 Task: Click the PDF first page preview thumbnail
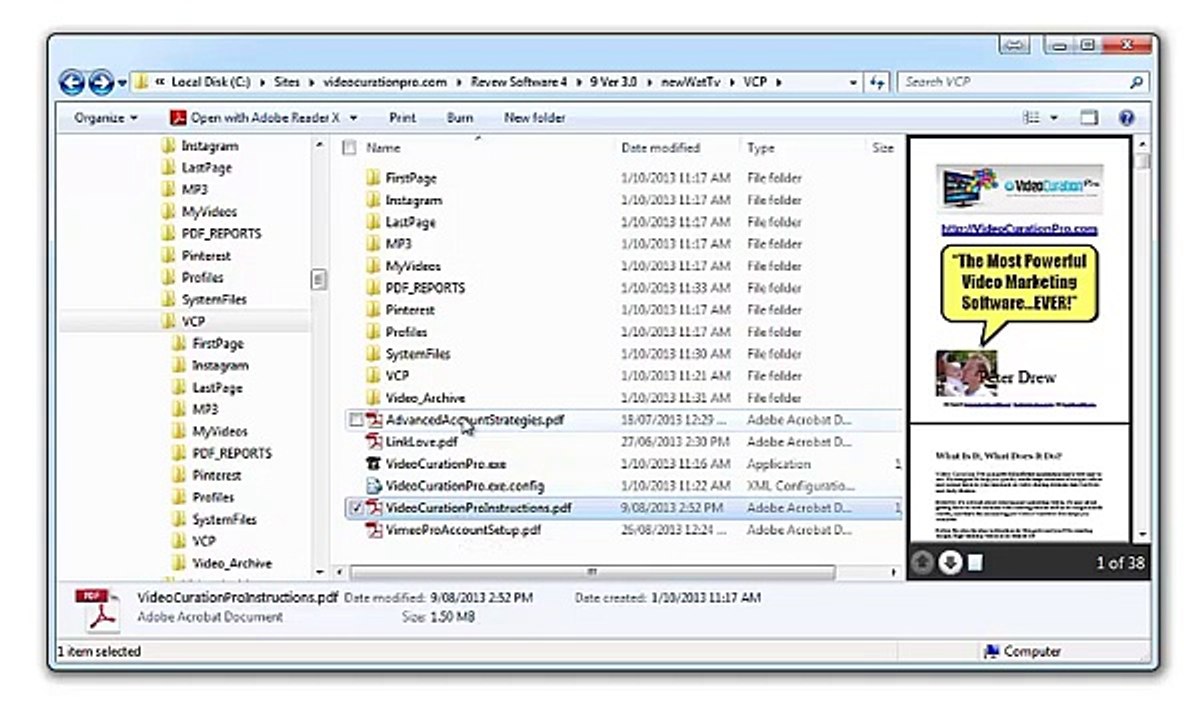point(1019,281)
